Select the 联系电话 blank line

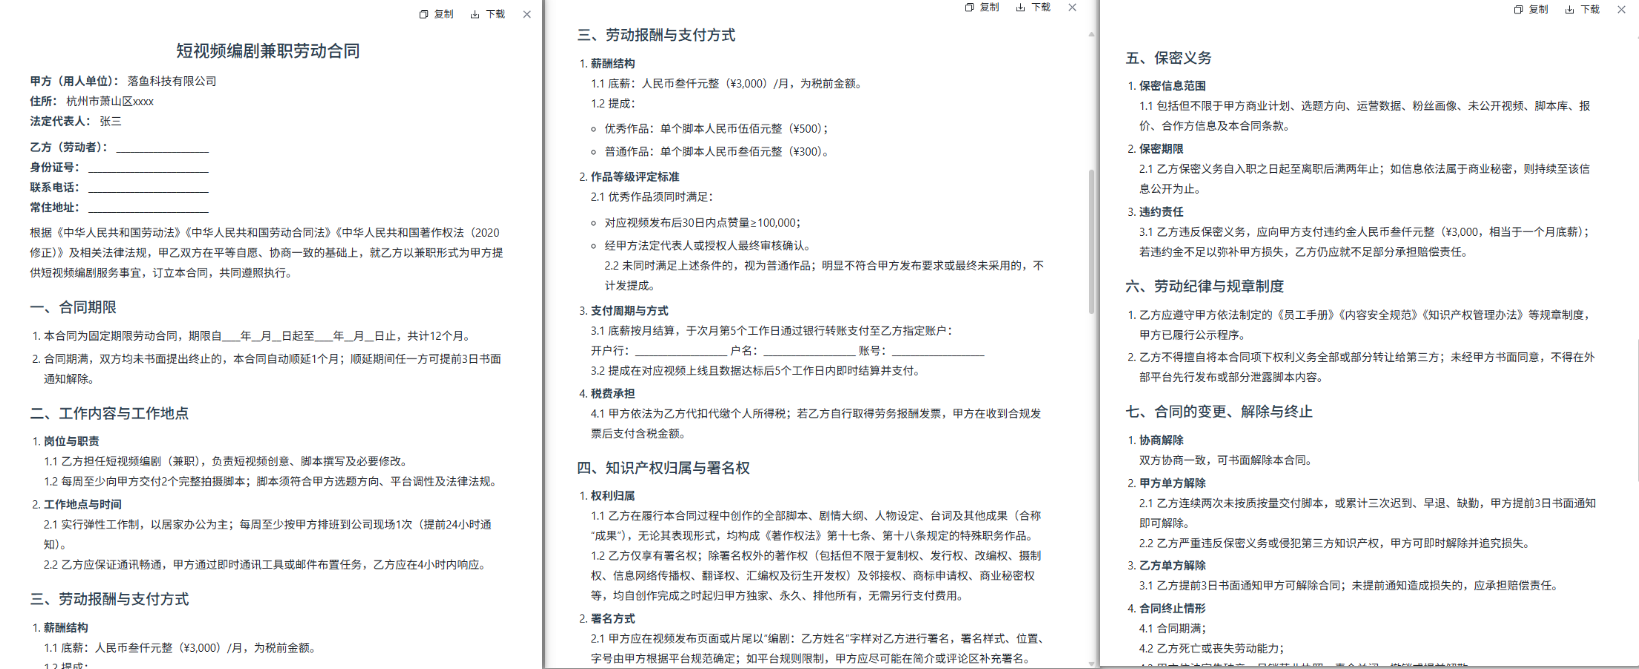click(148, 188)
